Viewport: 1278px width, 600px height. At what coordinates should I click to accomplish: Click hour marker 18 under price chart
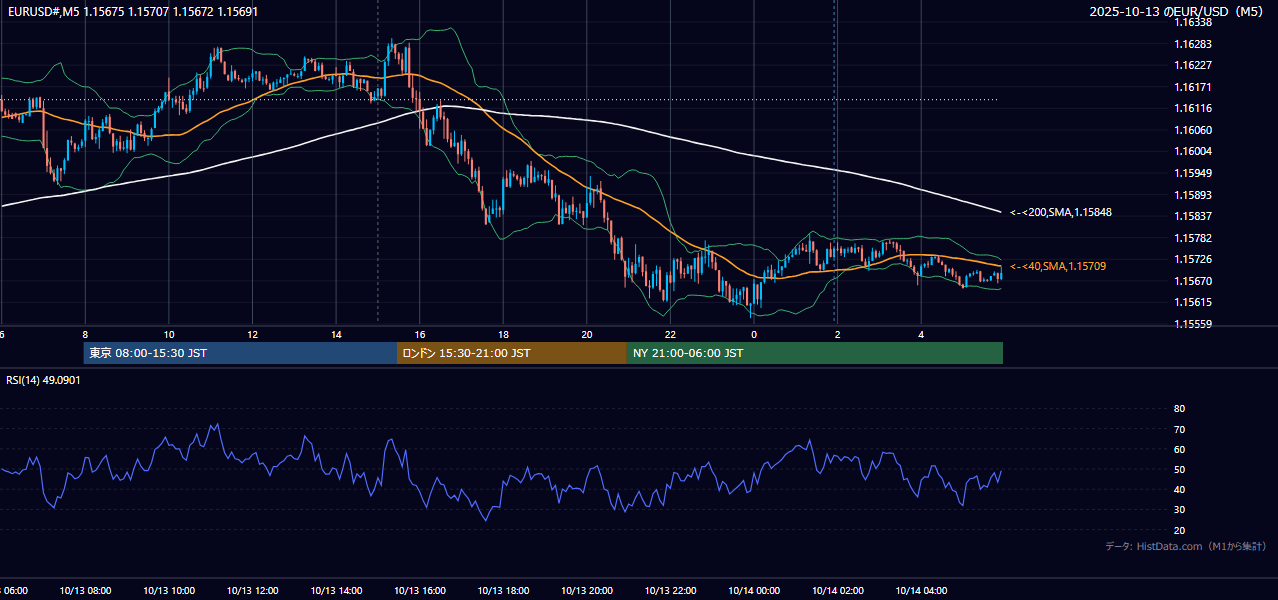[503, 335]
